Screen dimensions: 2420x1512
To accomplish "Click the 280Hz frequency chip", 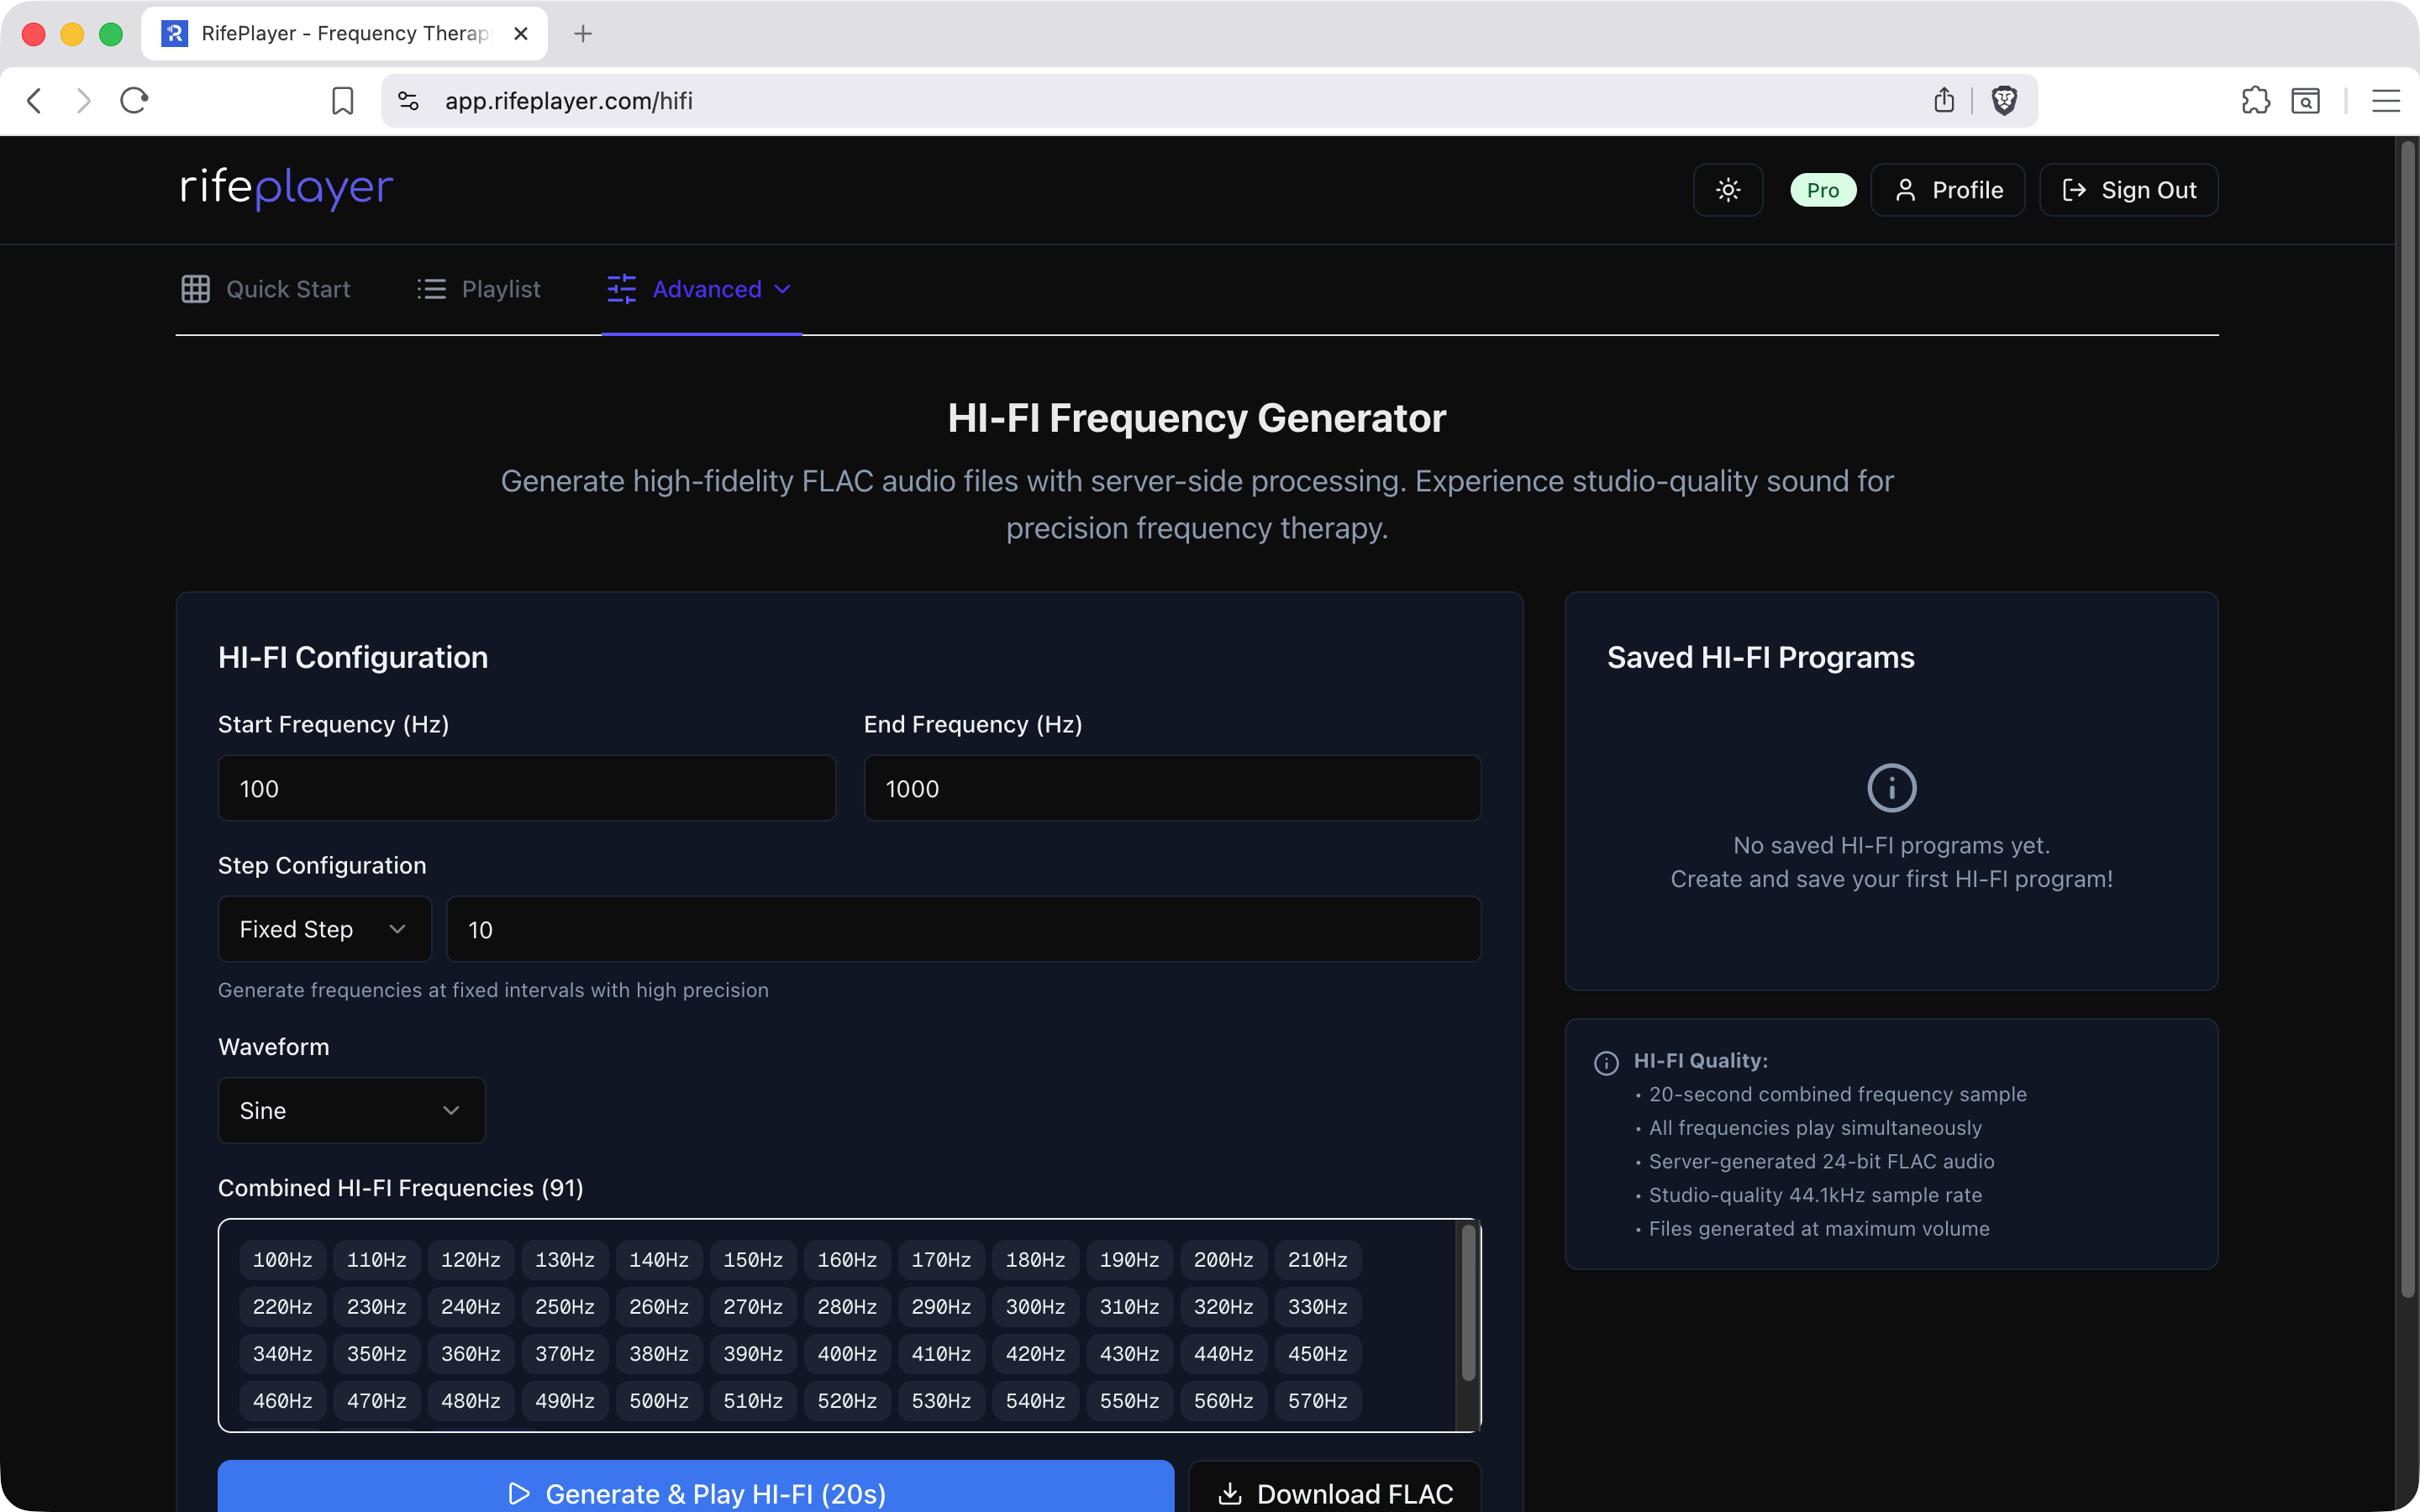I will coord(847,1307).
